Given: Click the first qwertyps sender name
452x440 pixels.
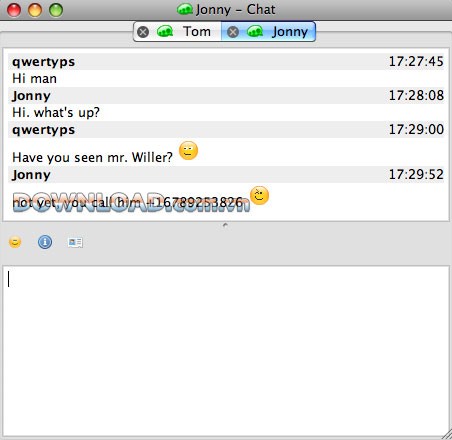Looking at the screenshot, I should pyautogui.click(x=44, y=62).
